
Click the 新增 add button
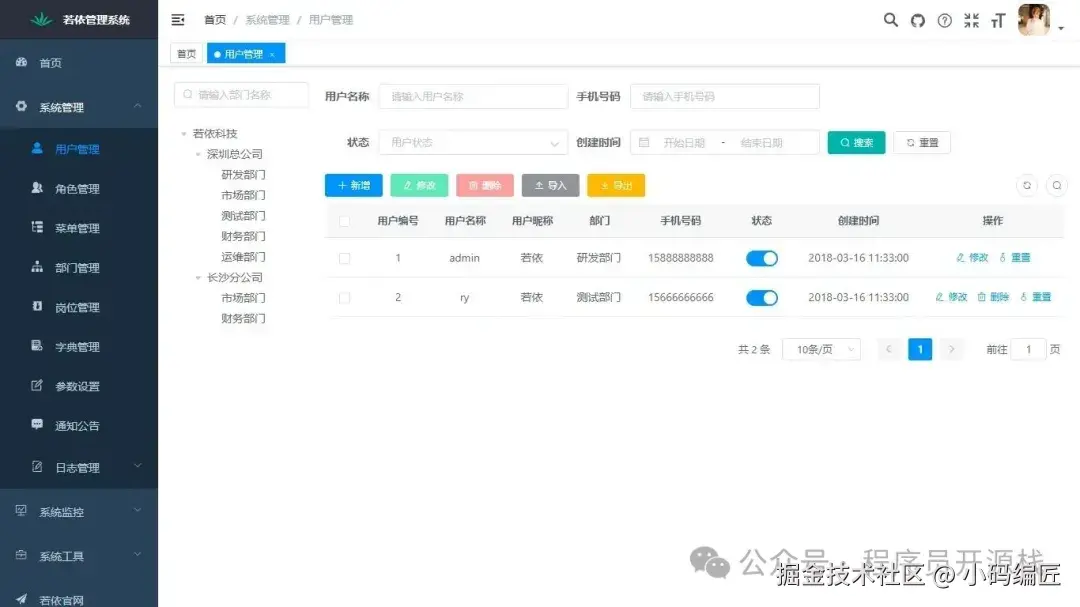(x=353, y=185)
